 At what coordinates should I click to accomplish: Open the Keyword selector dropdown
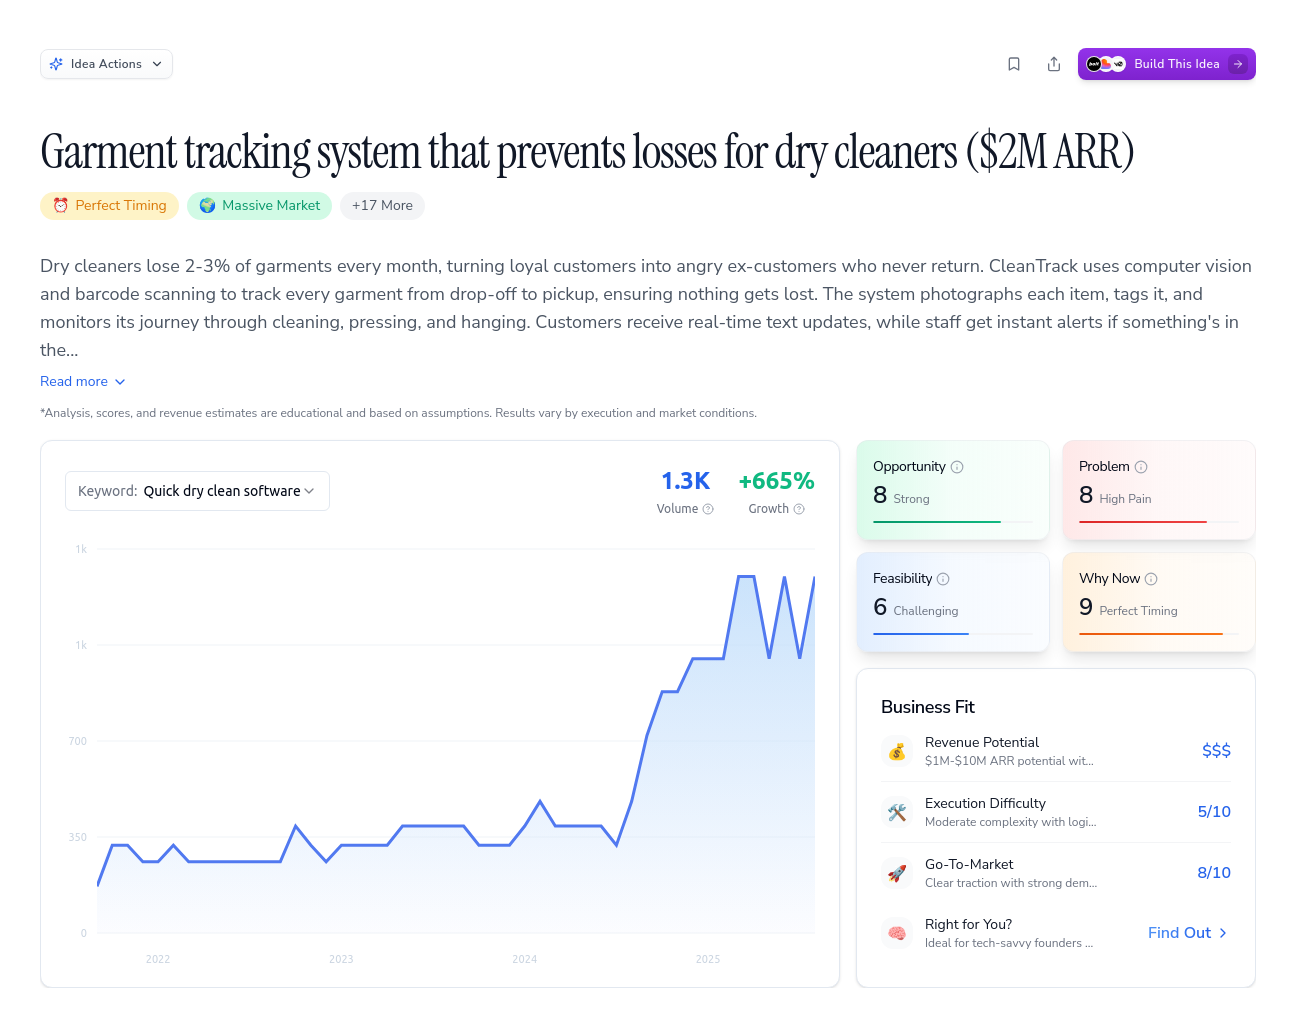point(197,491)
